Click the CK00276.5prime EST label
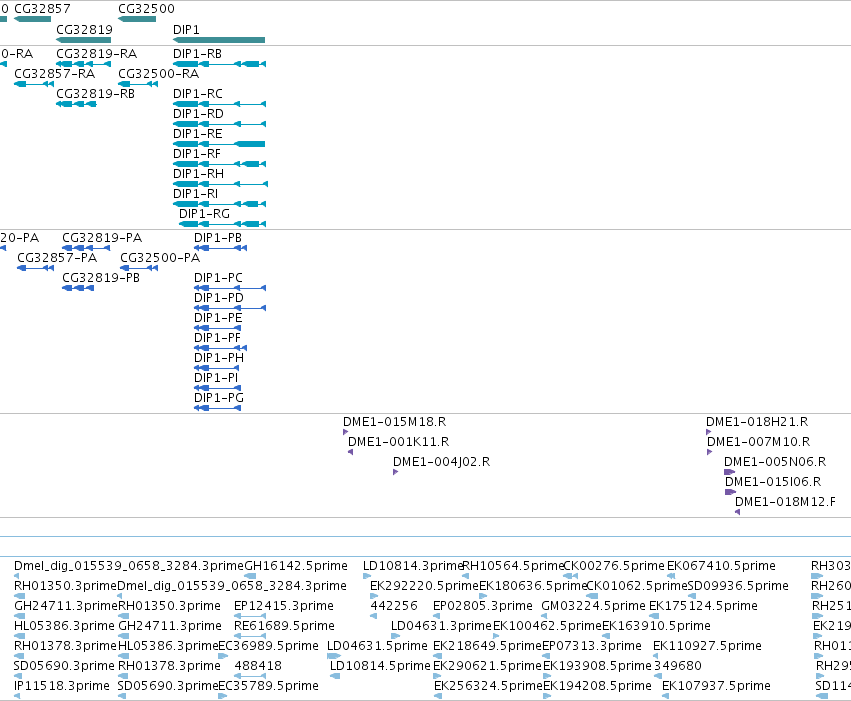 coord(614,566)
